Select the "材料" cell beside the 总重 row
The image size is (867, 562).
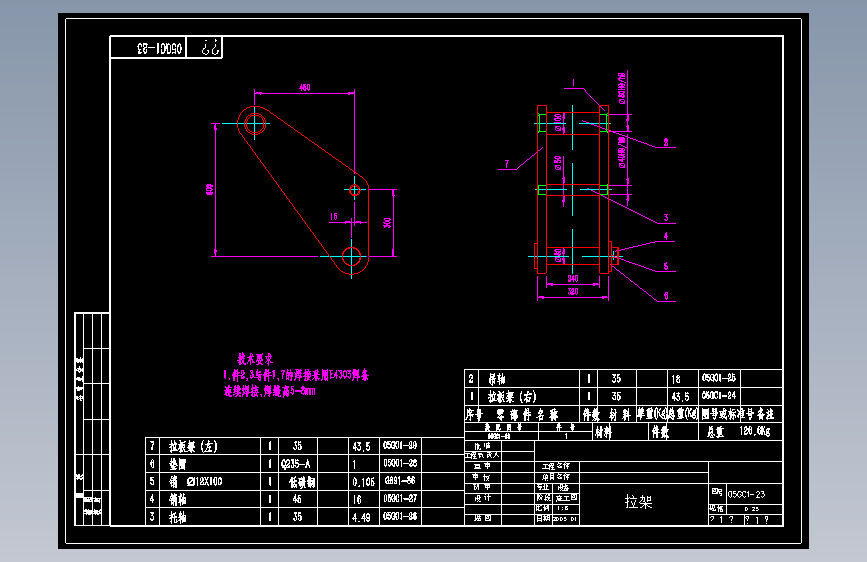pyautogui.click(x=603, y=432)
